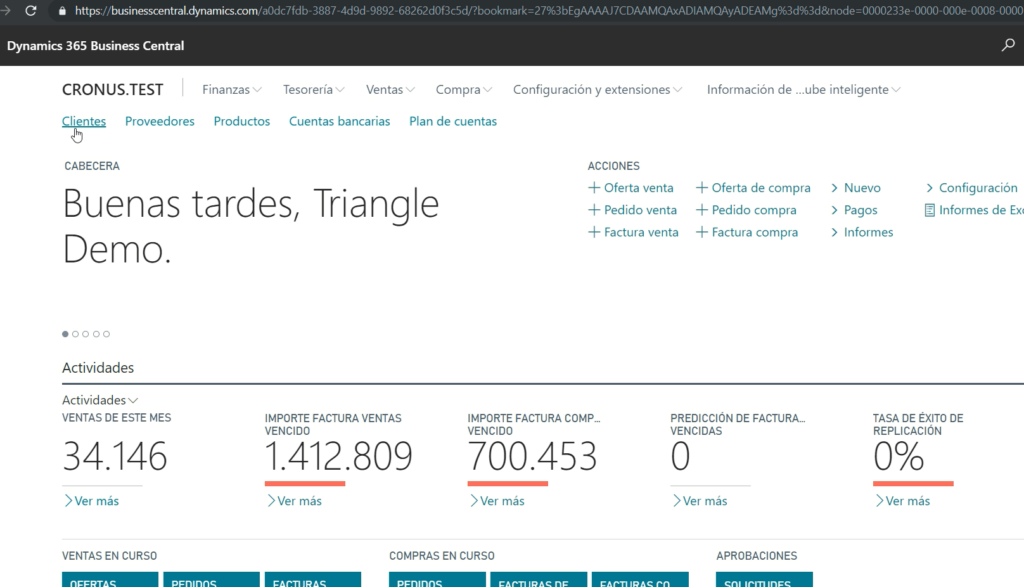This screenshot has width=1024, height=587.
Task: Expand the Ventas dropdown menu
Action: 390,90
